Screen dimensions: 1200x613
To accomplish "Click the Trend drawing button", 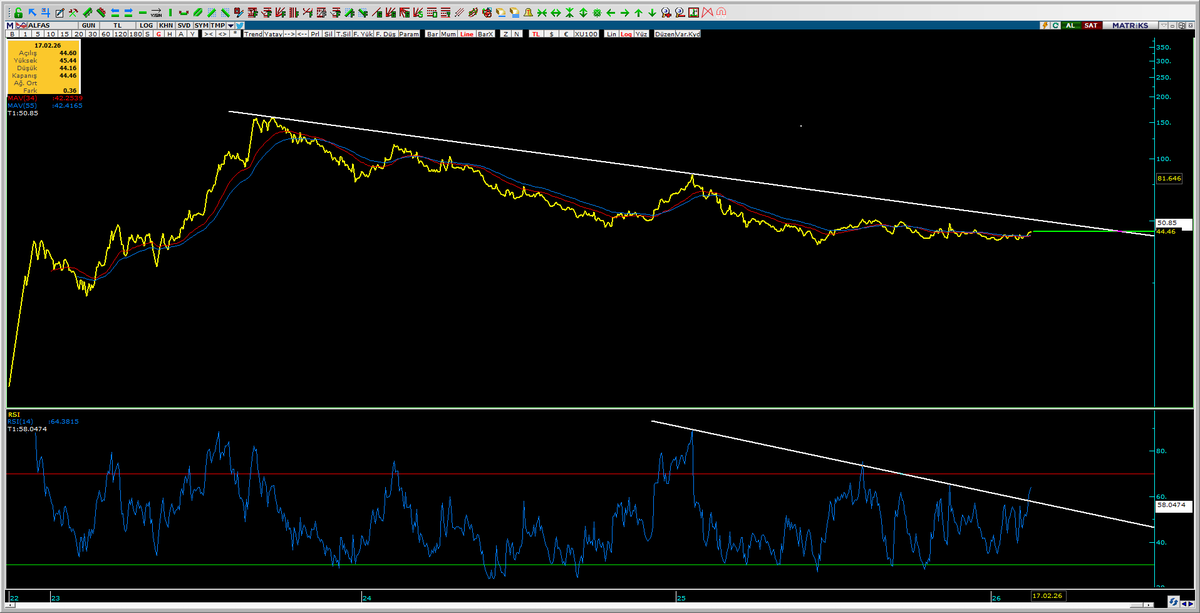I will (x=254, y=34).
